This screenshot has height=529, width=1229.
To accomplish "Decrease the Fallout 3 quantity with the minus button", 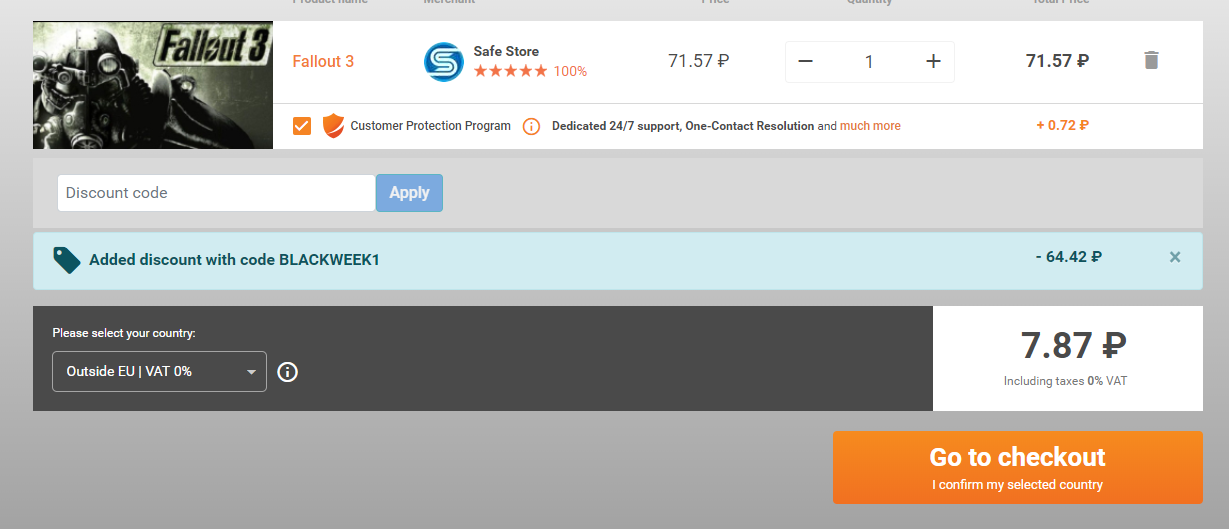I will click(x=806, y=62).
